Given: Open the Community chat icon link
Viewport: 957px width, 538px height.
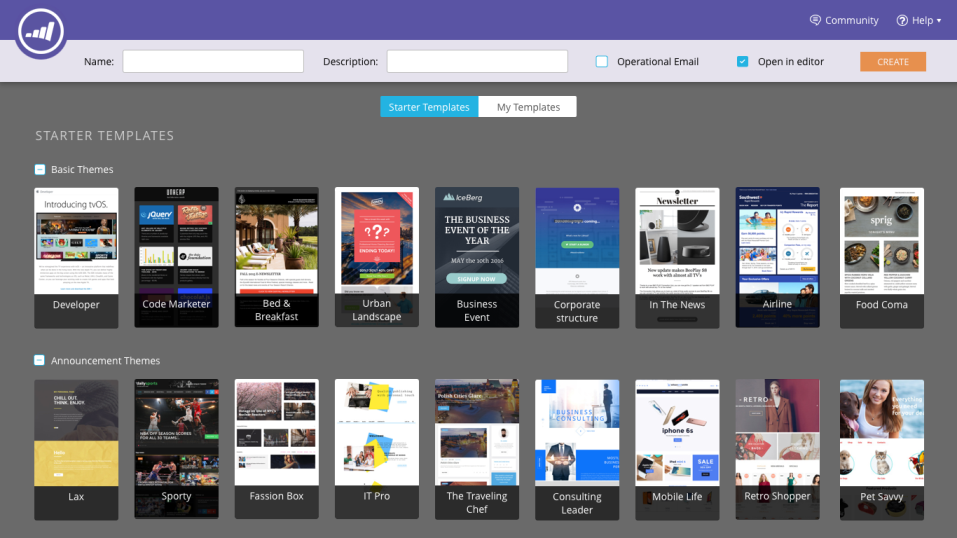Looking at the screenshot, I should tap(815, 20).
